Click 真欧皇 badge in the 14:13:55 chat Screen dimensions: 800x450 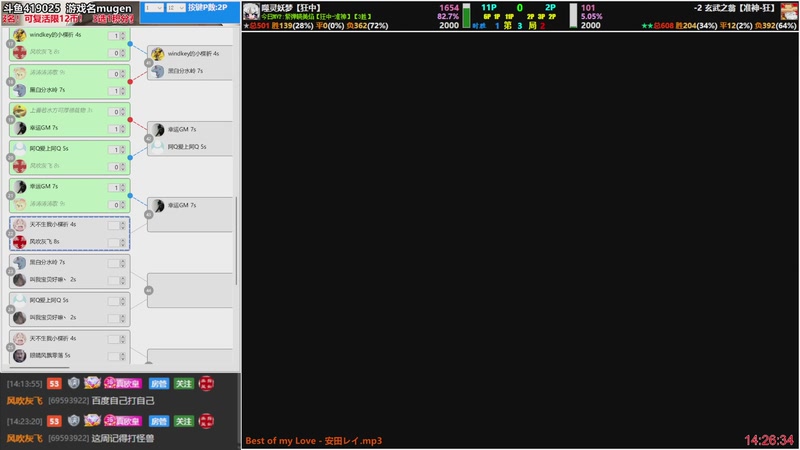pyautogui.click(x=123, y=383)
